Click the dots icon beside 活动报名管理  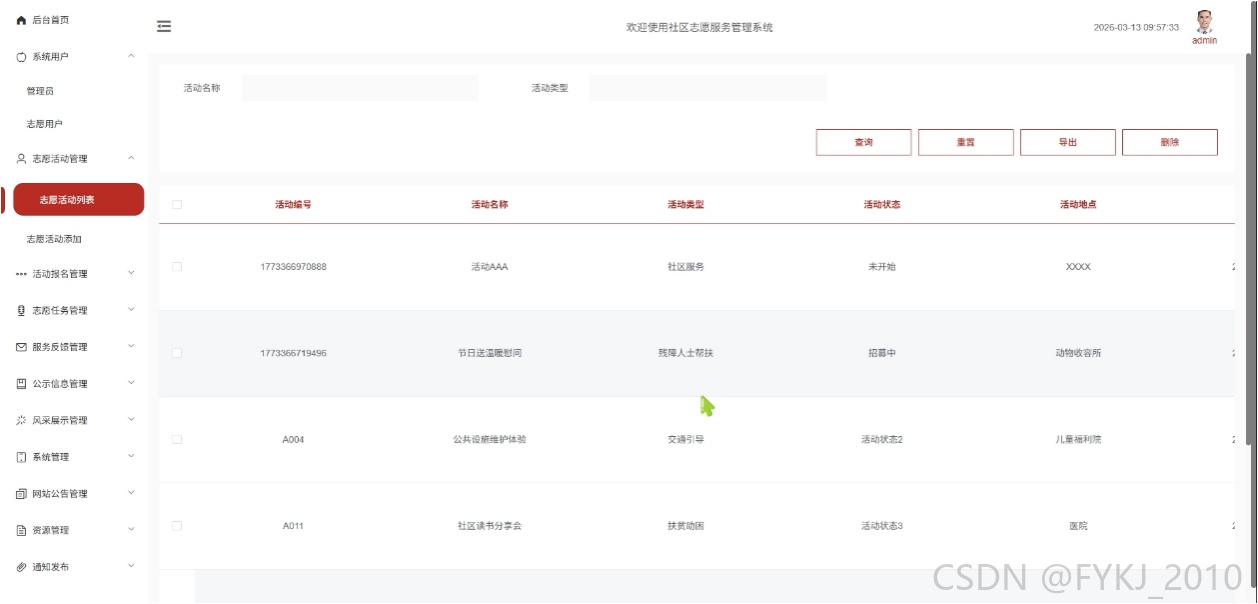(x=21, y=274)
